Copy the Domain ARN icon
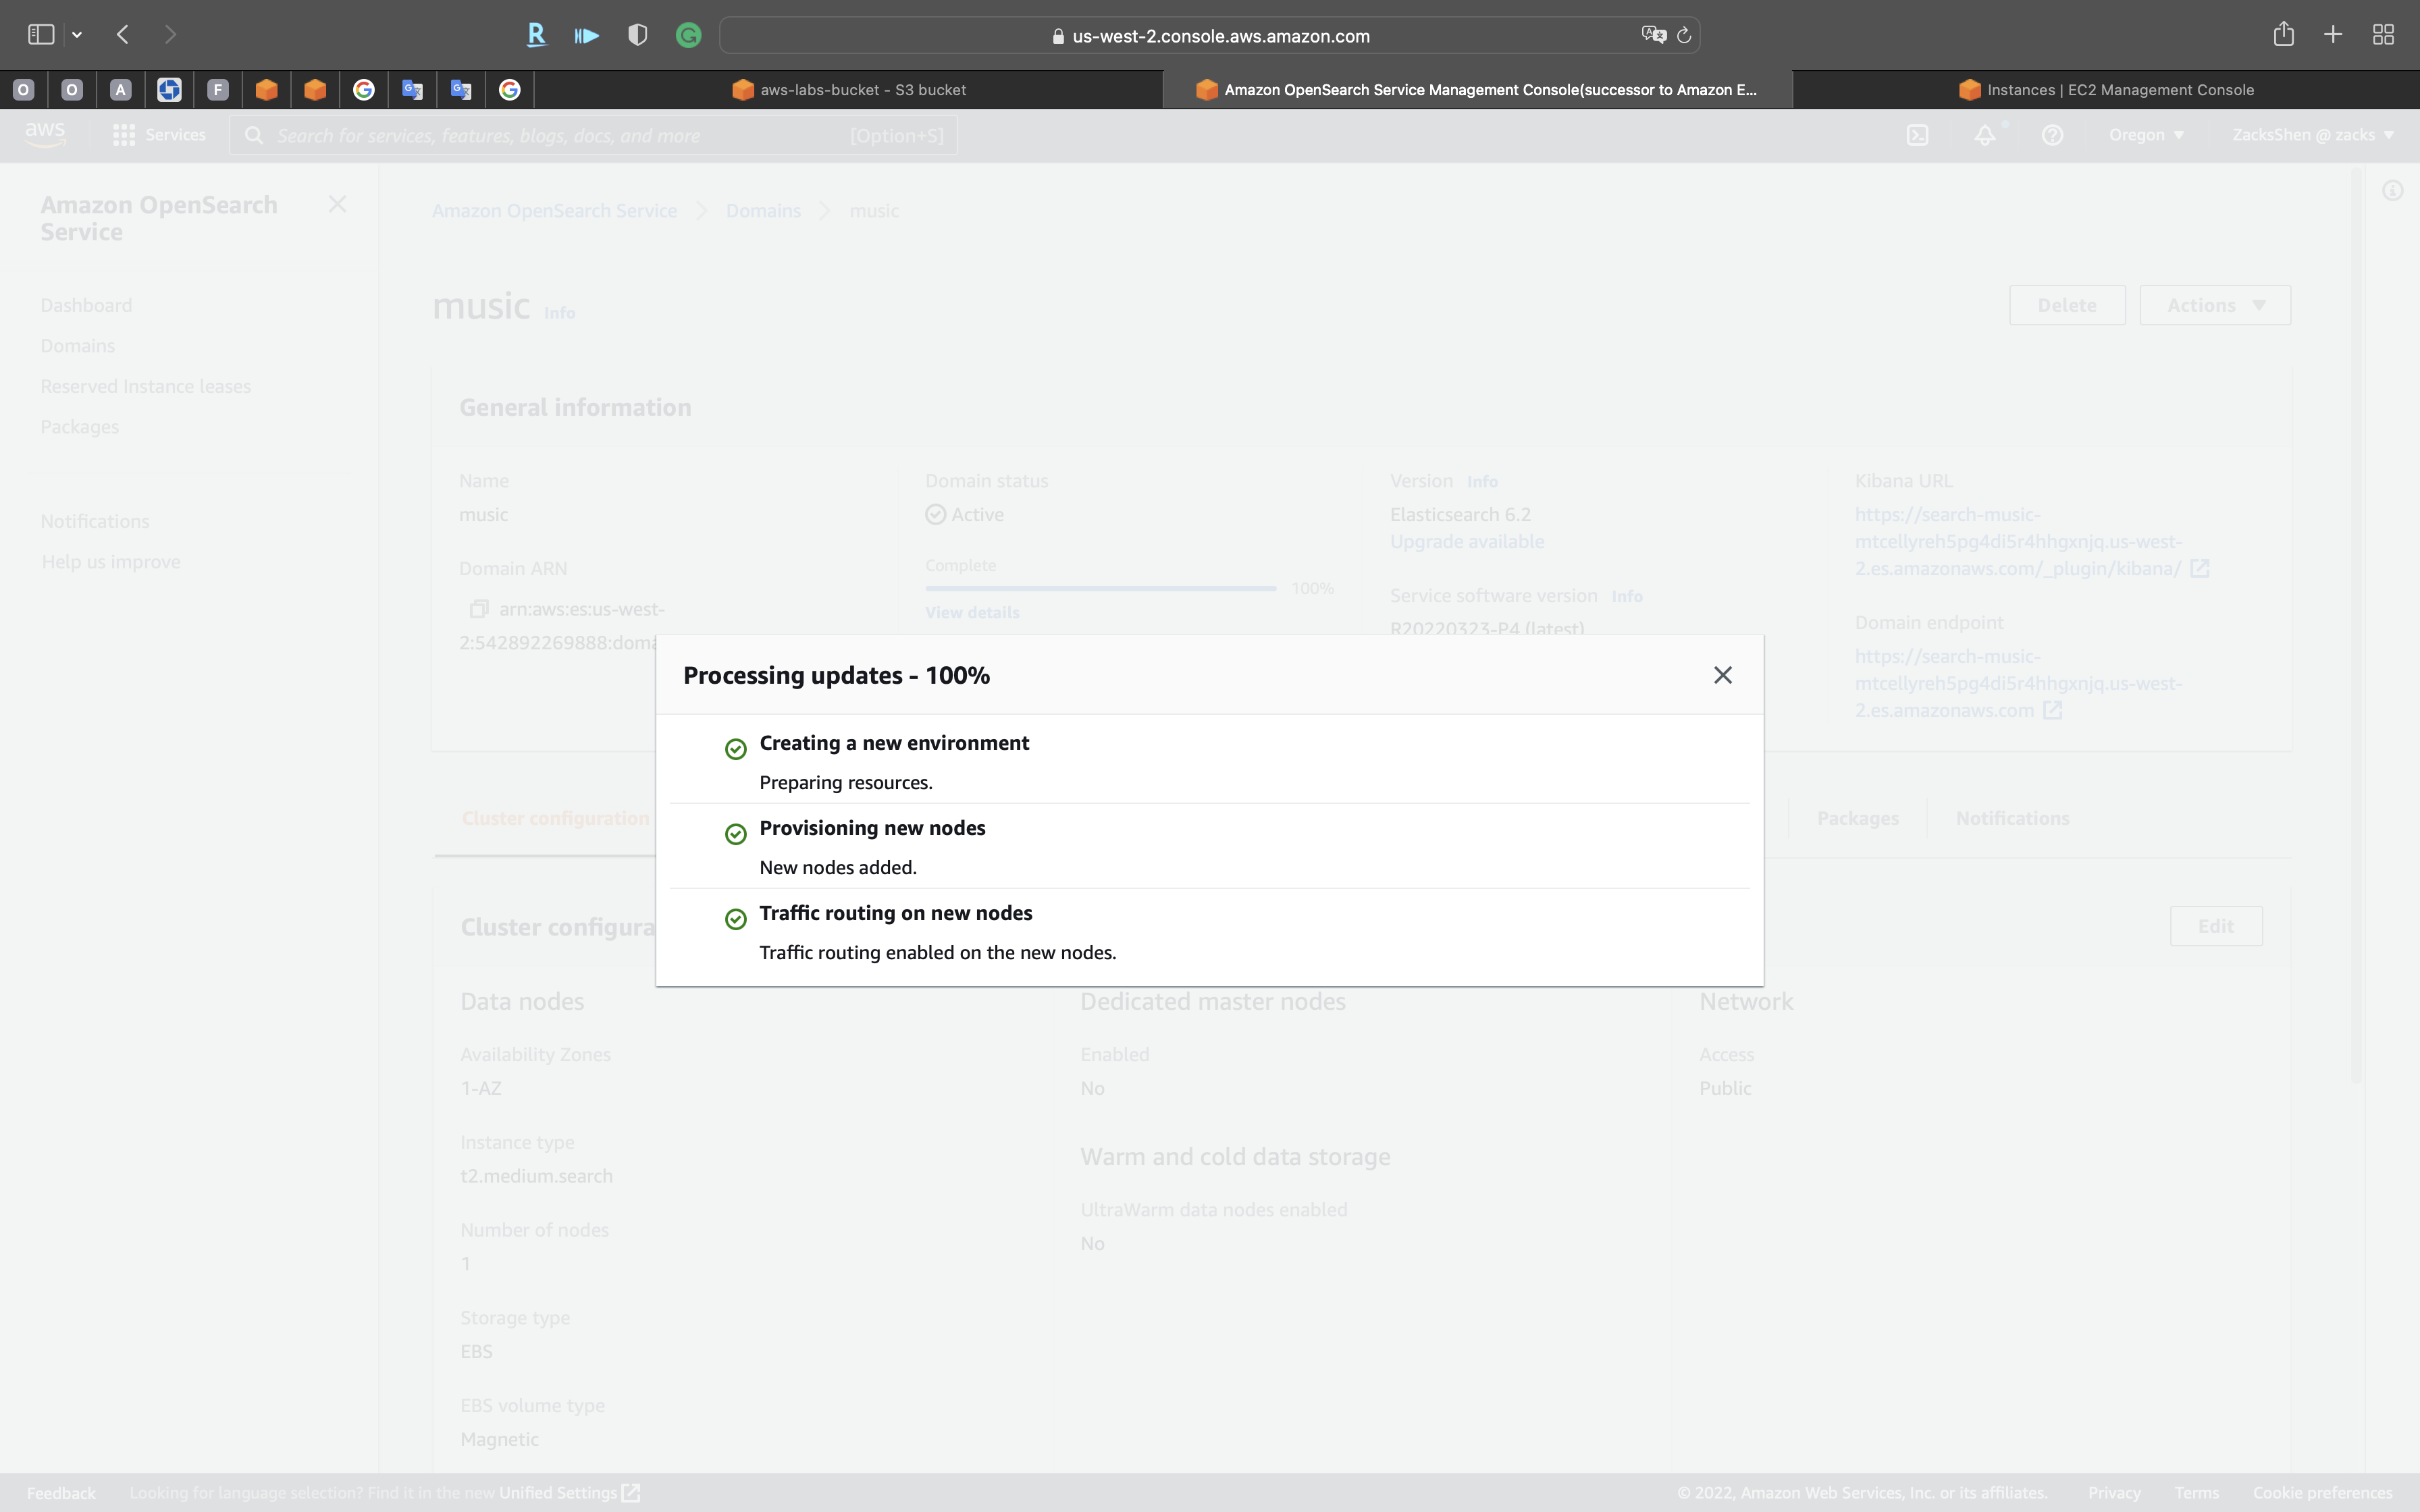This screenshot has height=1512, width=2420. tap(479, 609)
